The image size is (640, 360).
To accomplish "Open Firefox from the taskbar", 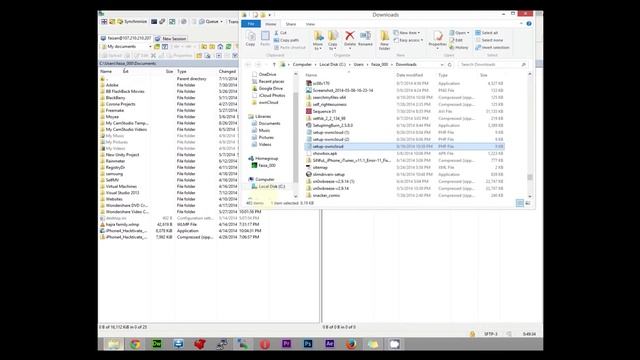I will (x=351, y=344).
